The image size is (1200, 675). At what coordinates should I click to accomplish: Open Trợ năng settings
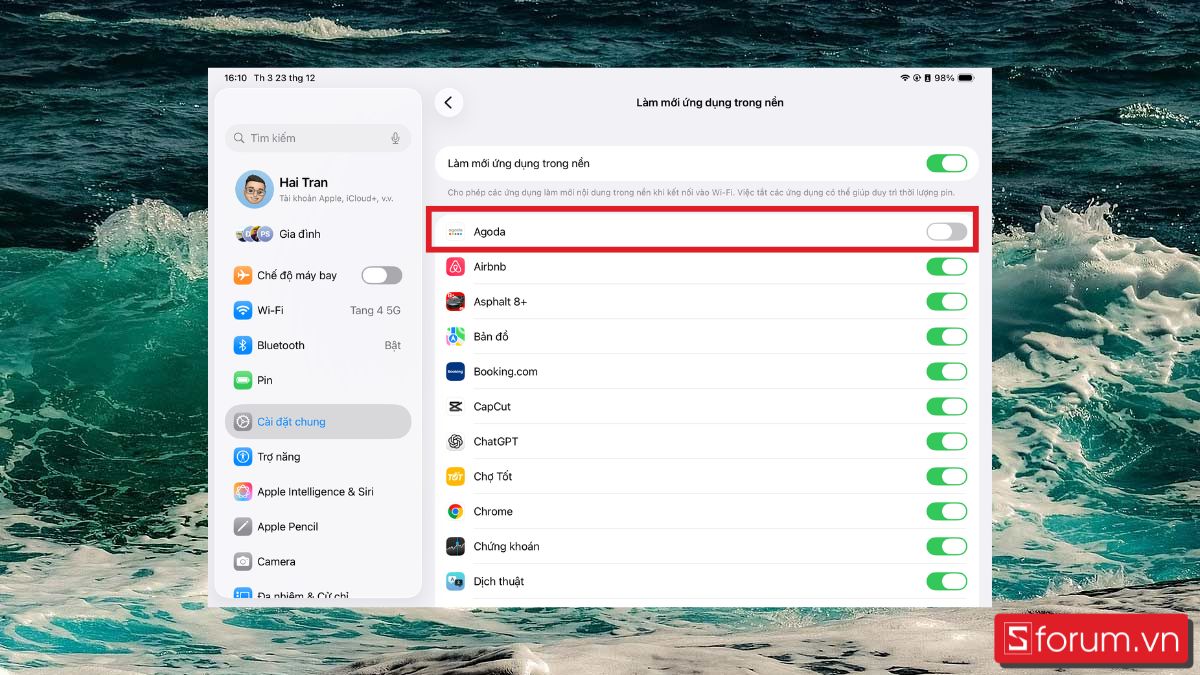(318, 457)
